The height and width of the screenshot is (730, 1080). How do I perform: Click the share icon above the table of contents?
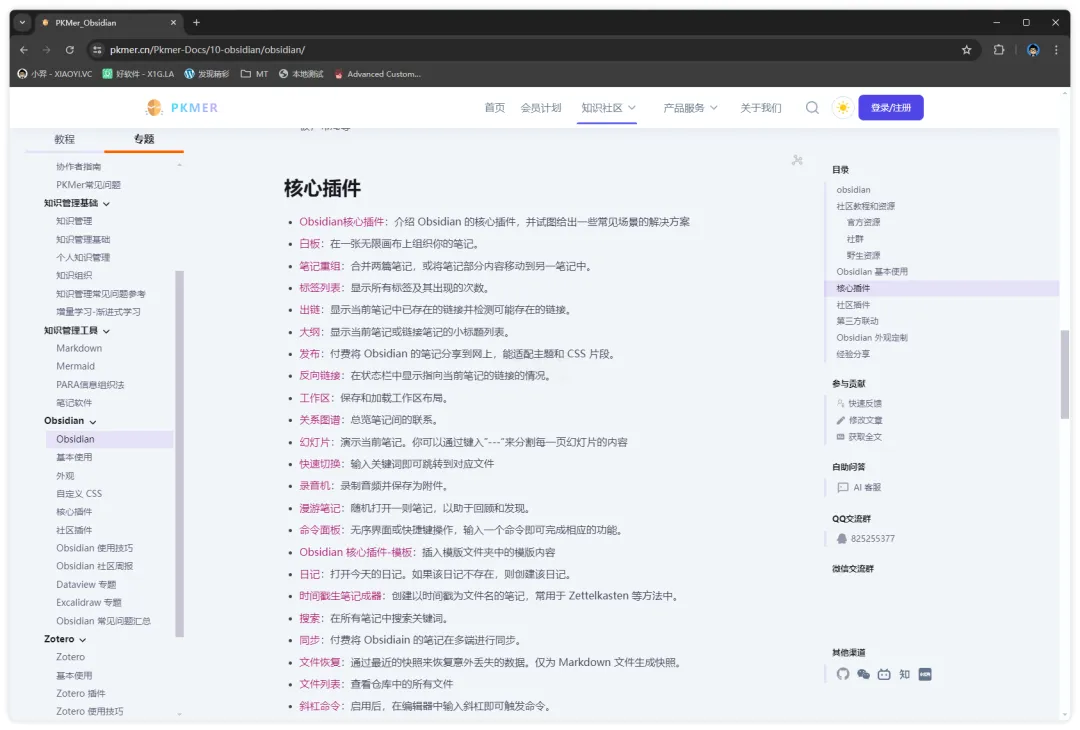click(x=797, y=159)
